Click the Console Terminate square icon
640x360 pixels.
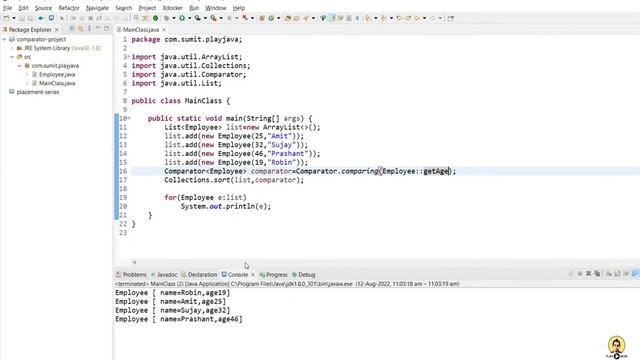[580, 274]
